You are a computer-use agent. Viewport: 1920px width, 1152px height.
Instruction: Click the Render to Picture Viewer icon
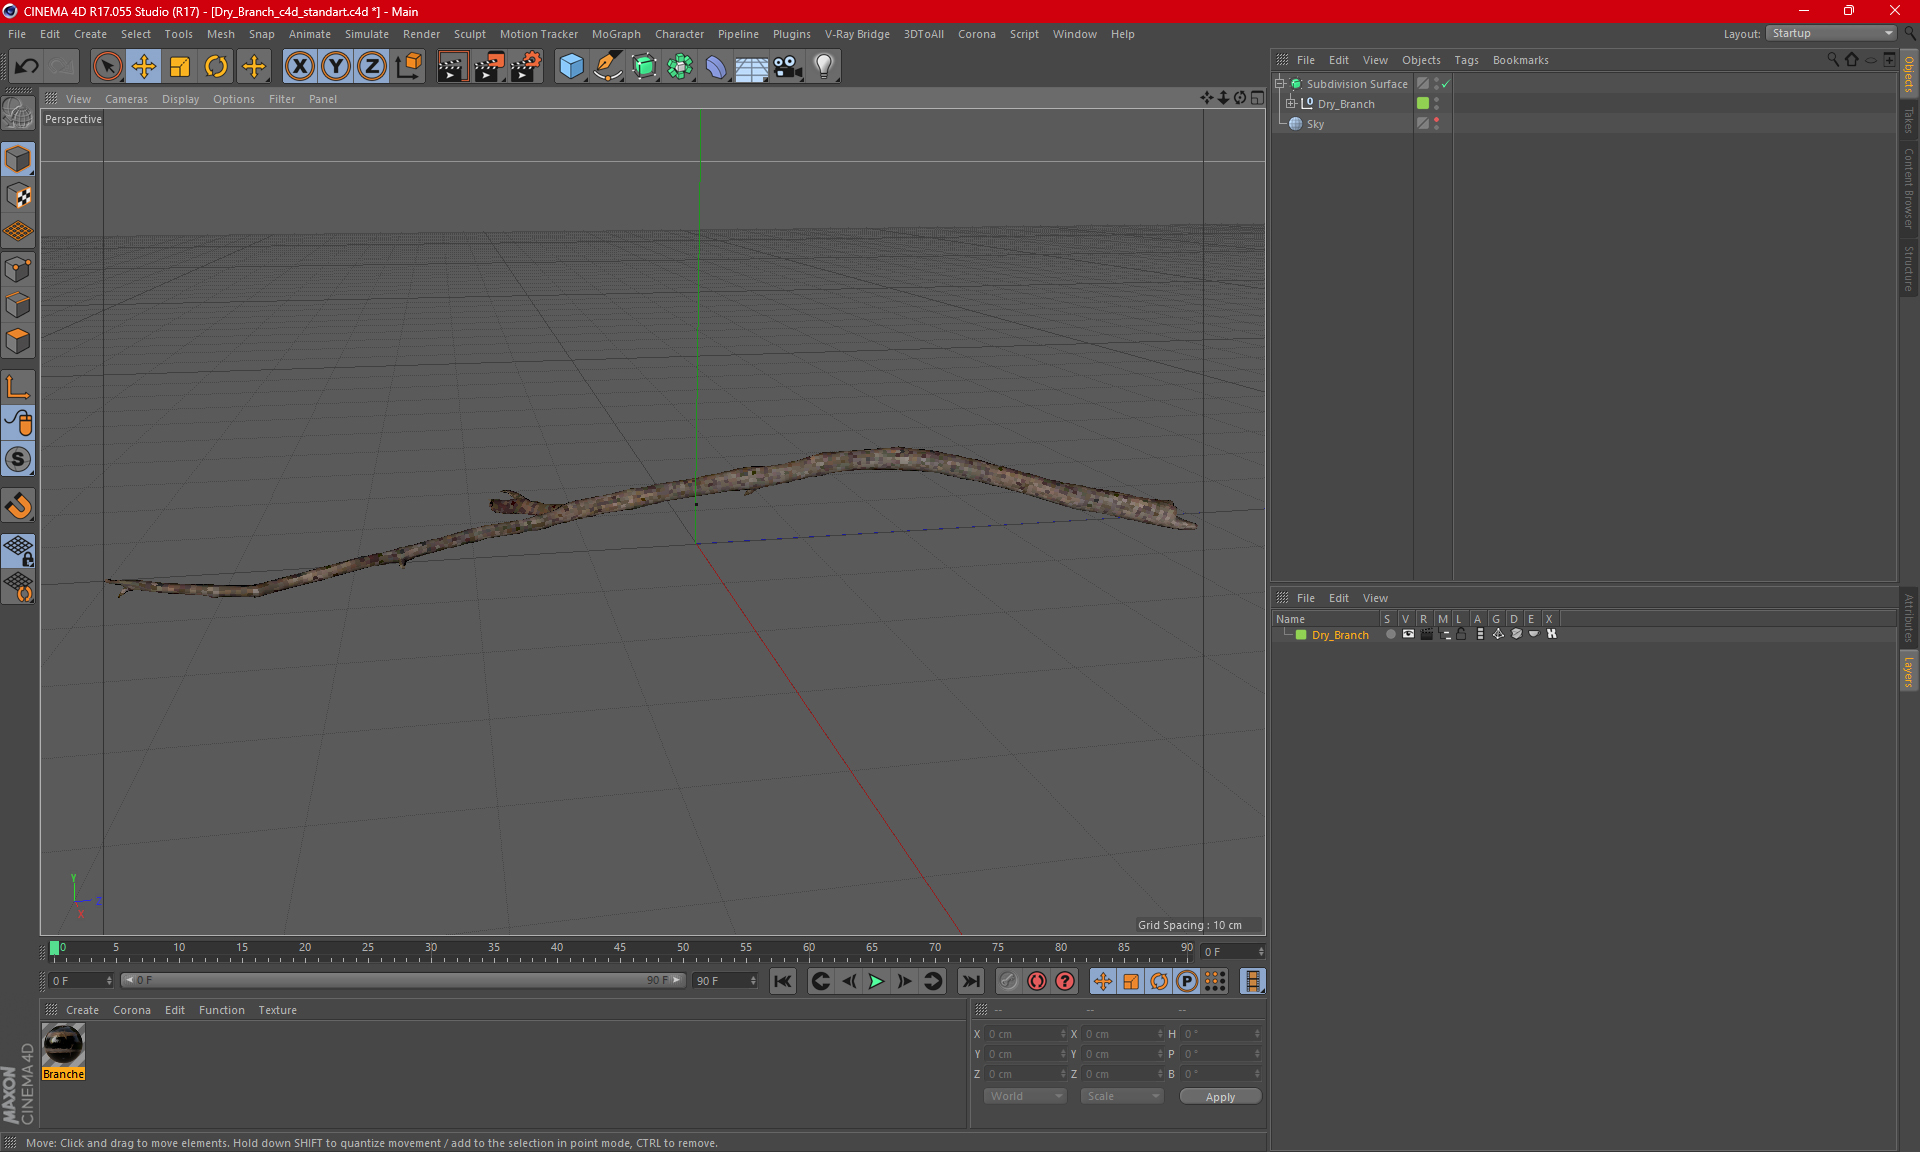pos(488,67)
